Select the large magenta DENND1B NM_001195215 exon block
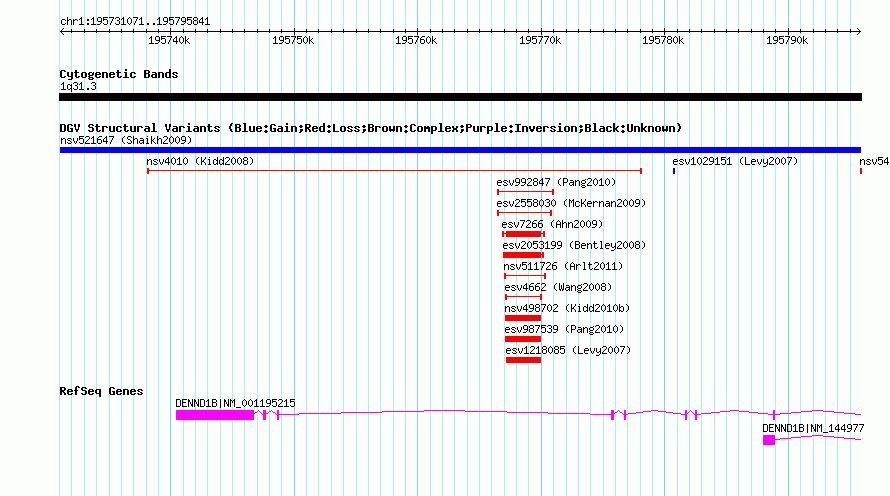Viewport: 890px width, 496px height. pyautogui.click(x=215, y=415)
